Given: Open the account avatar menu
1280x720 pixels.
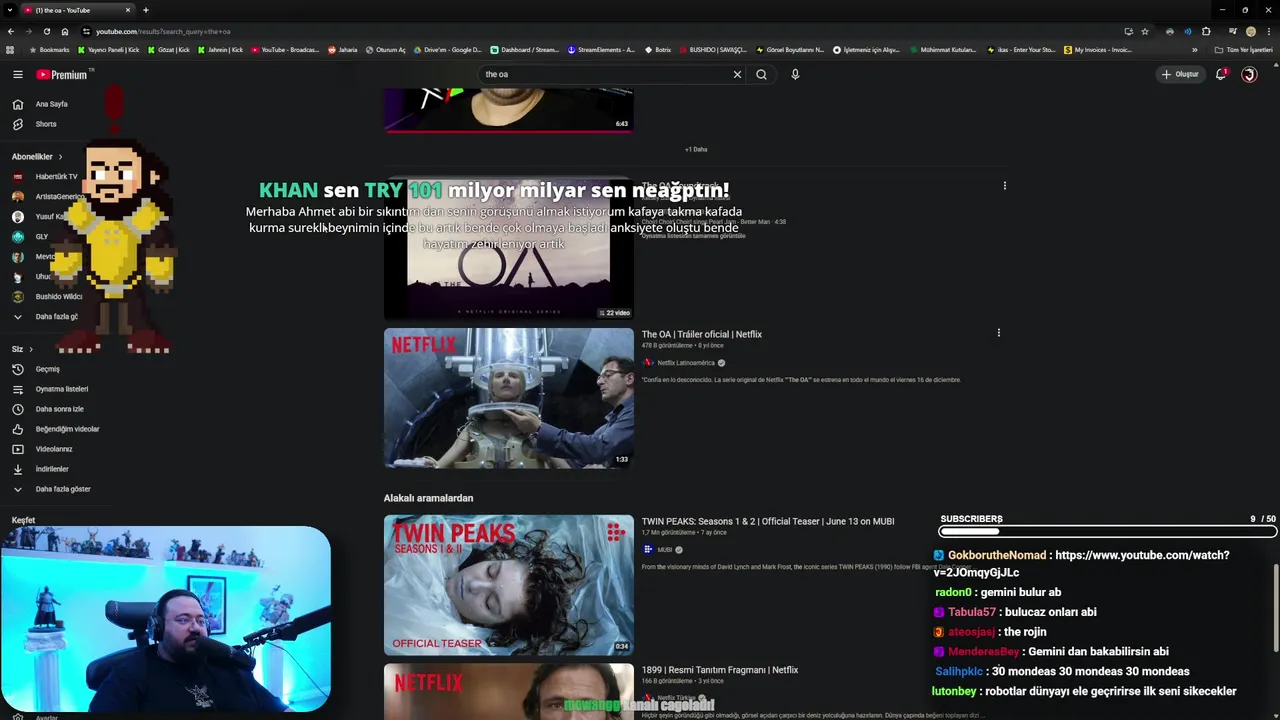Looking at the screenshot, I should tap(1249, 74).
